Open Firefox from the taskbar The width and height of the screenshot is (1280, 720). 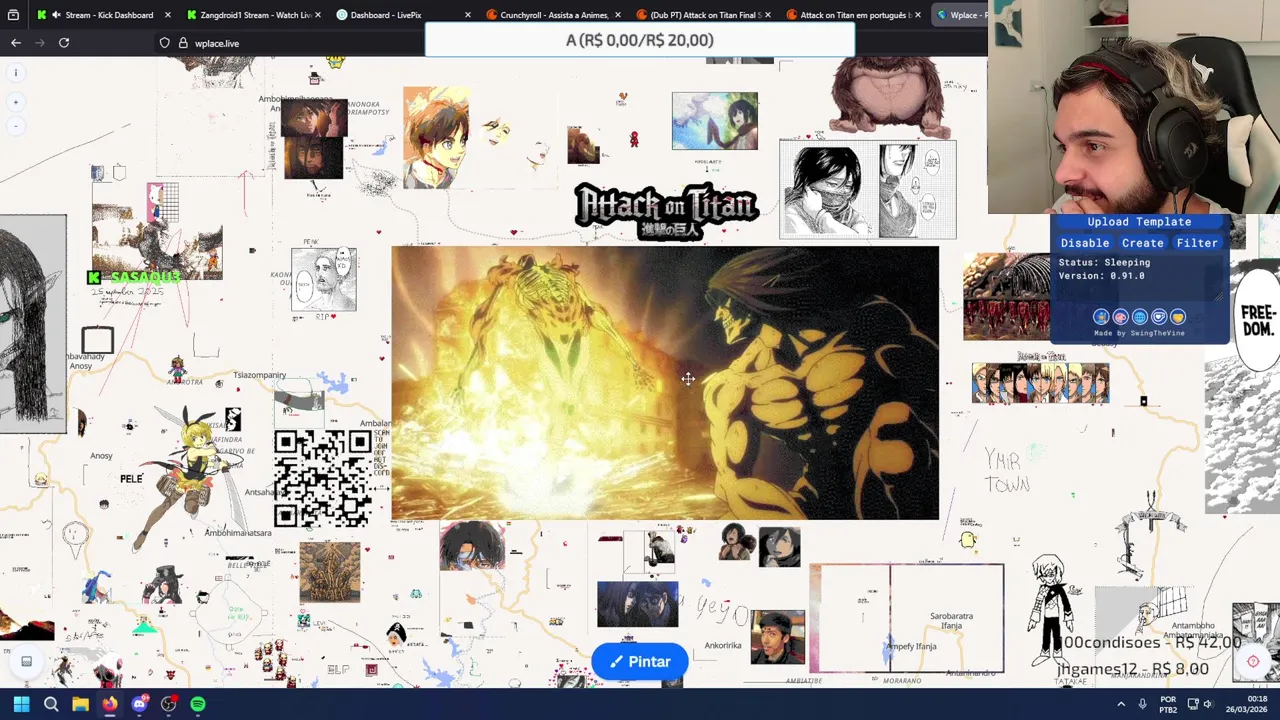click(x=110, y=704)
